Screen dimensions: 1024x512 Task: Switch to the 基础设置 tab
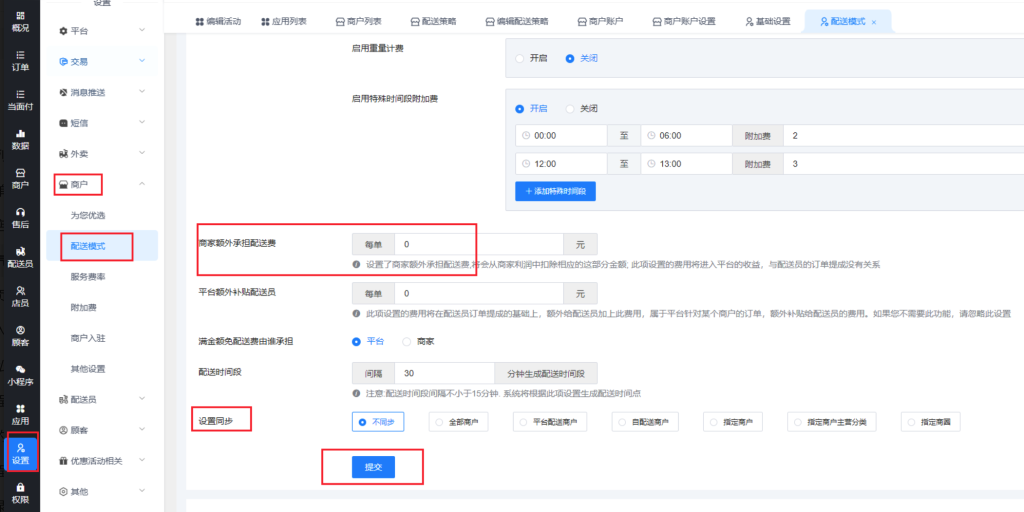pos(768,21)
